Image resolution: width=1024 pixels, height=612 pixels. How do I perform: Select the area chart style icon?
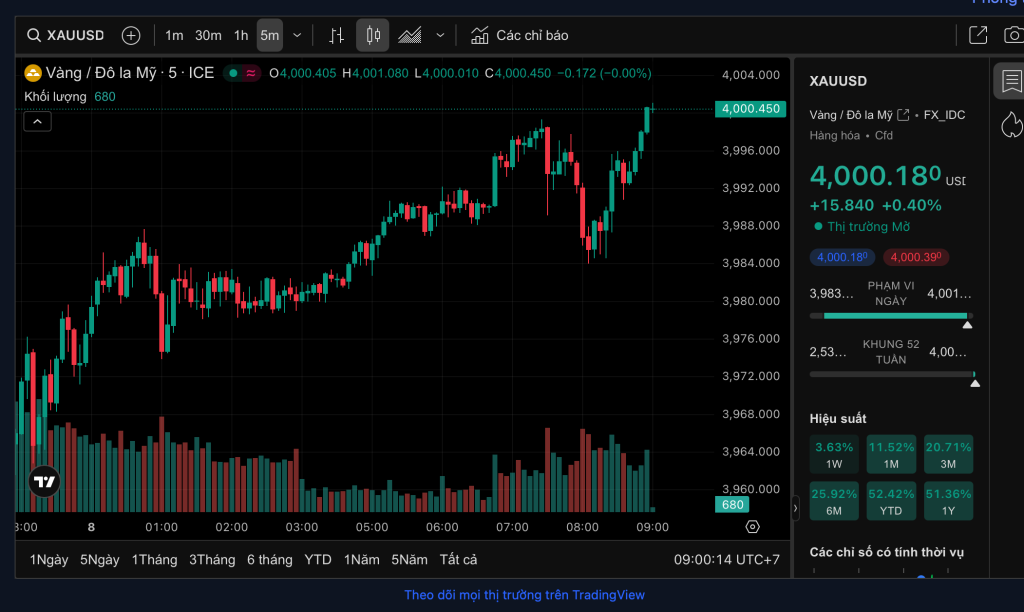(x=409, y=35)
